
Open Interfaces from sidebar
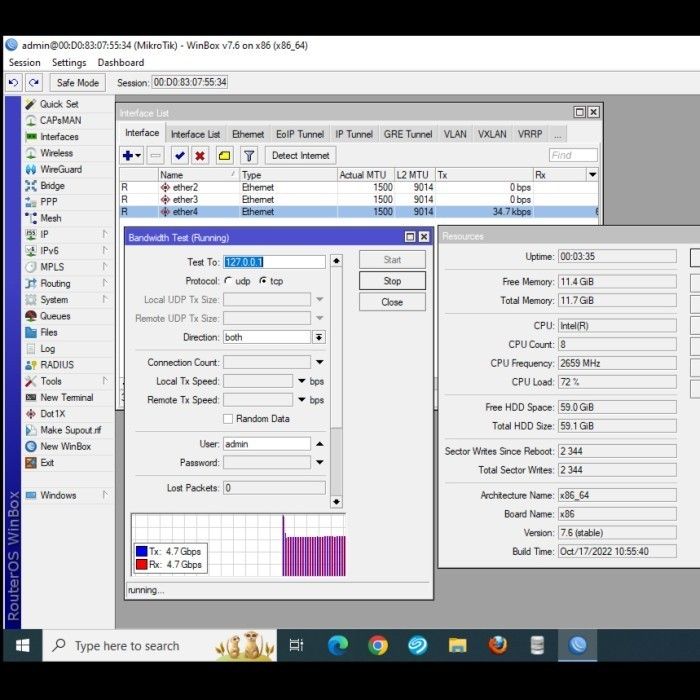click(x=59, y=137)
